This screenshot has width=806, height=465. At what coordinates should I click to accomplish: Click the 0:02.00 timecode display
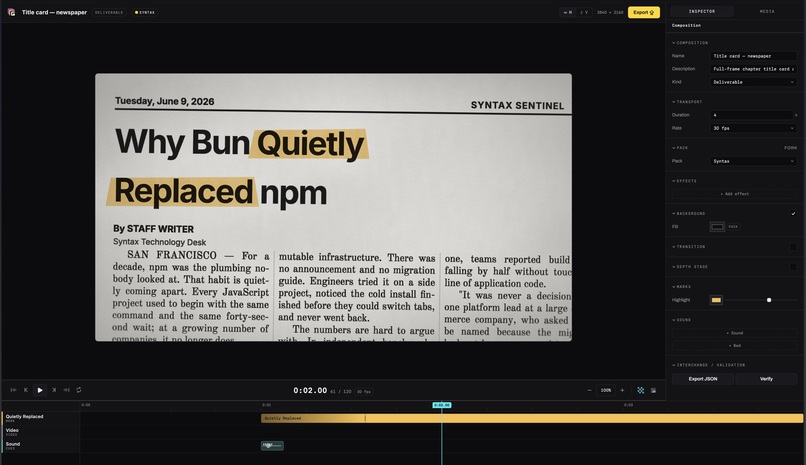[310, 390]
